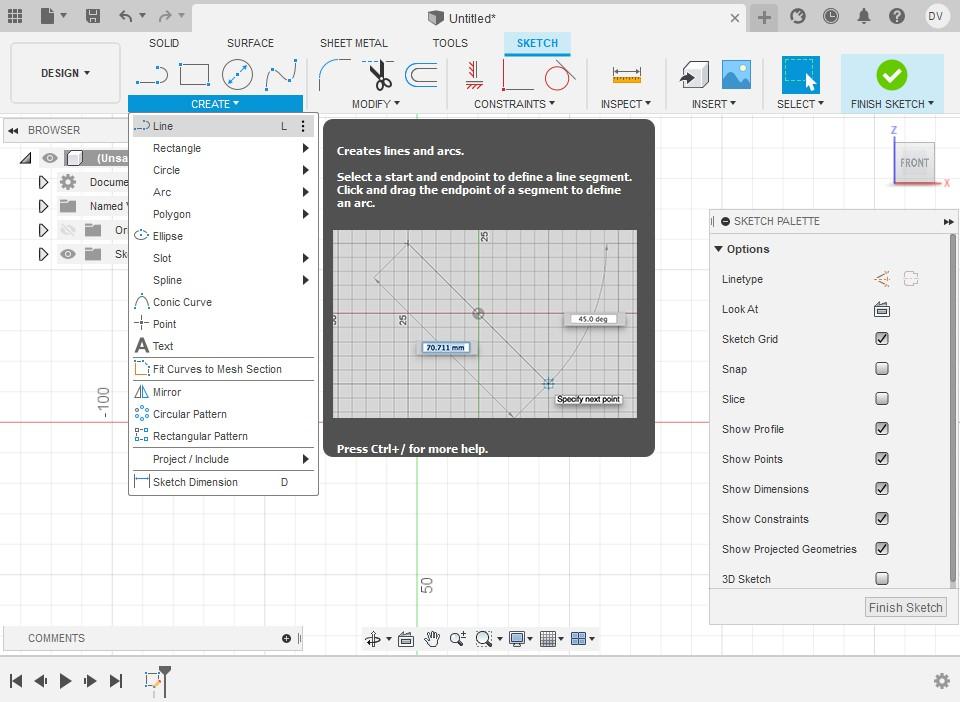This screenshot has width=960, height=702.
Task: Enable the Slice checkbox
Action: 882,398
